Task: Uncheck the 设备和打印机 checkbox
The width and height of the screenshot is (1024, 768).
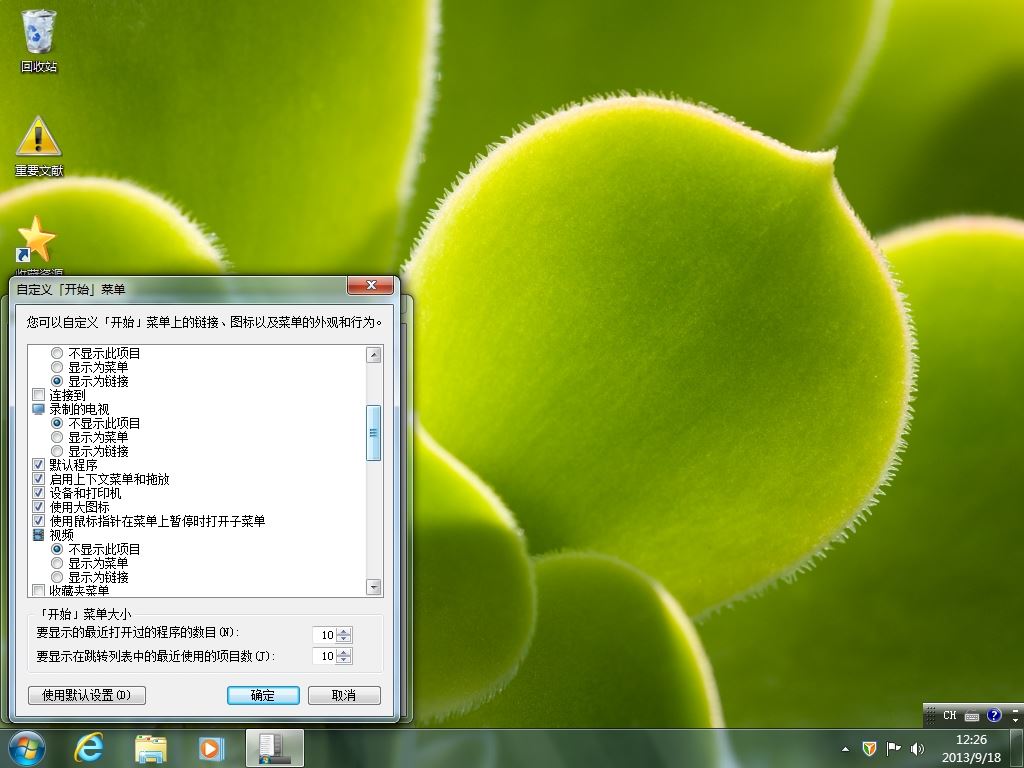Action: 39,493
